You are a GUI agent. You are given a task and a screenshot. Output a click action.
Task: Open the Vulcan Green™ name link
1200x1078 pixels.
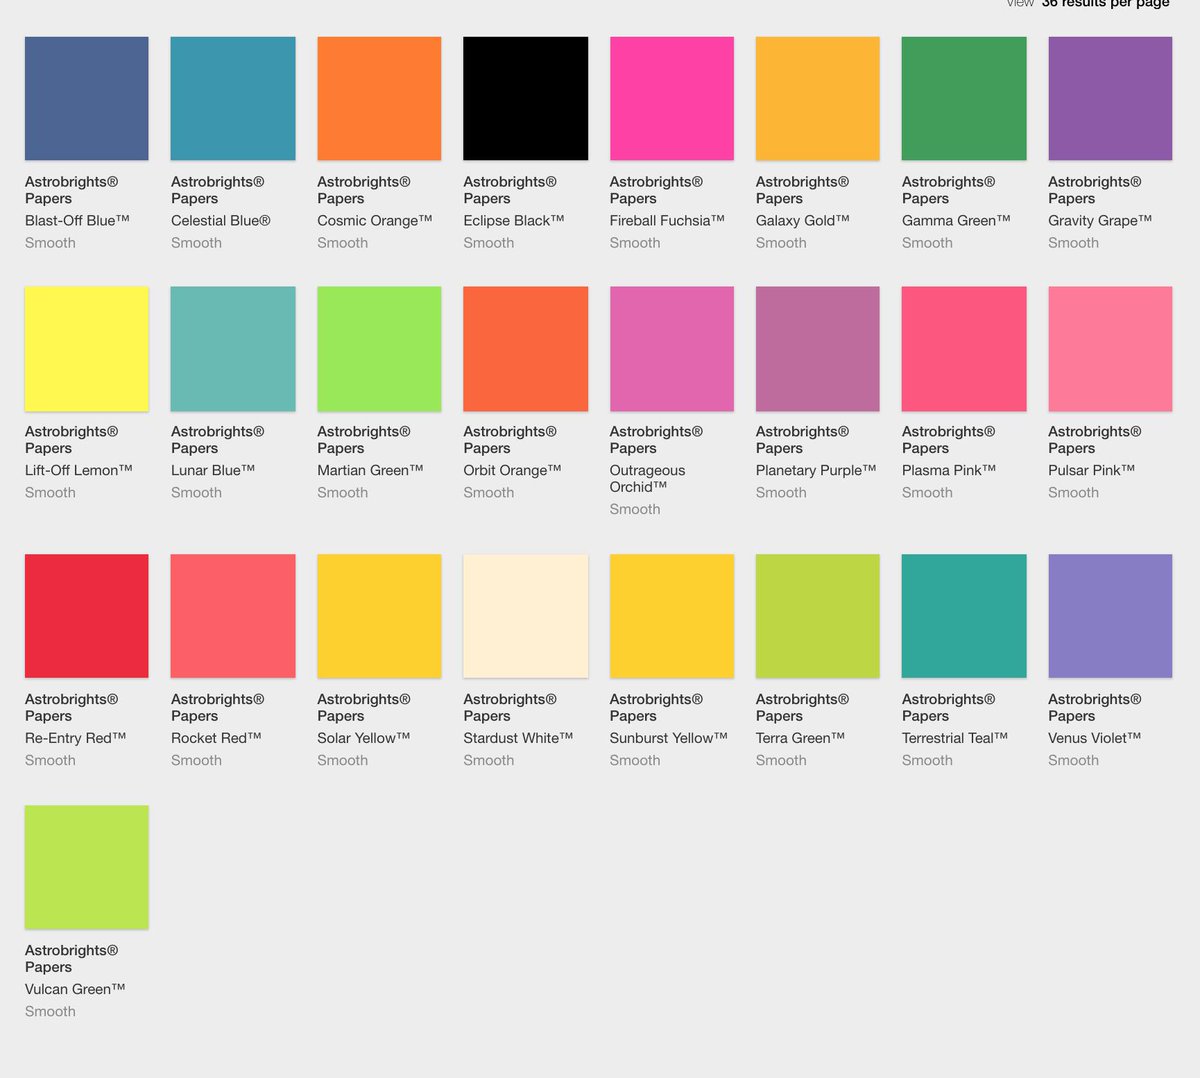tap(75, 989)
